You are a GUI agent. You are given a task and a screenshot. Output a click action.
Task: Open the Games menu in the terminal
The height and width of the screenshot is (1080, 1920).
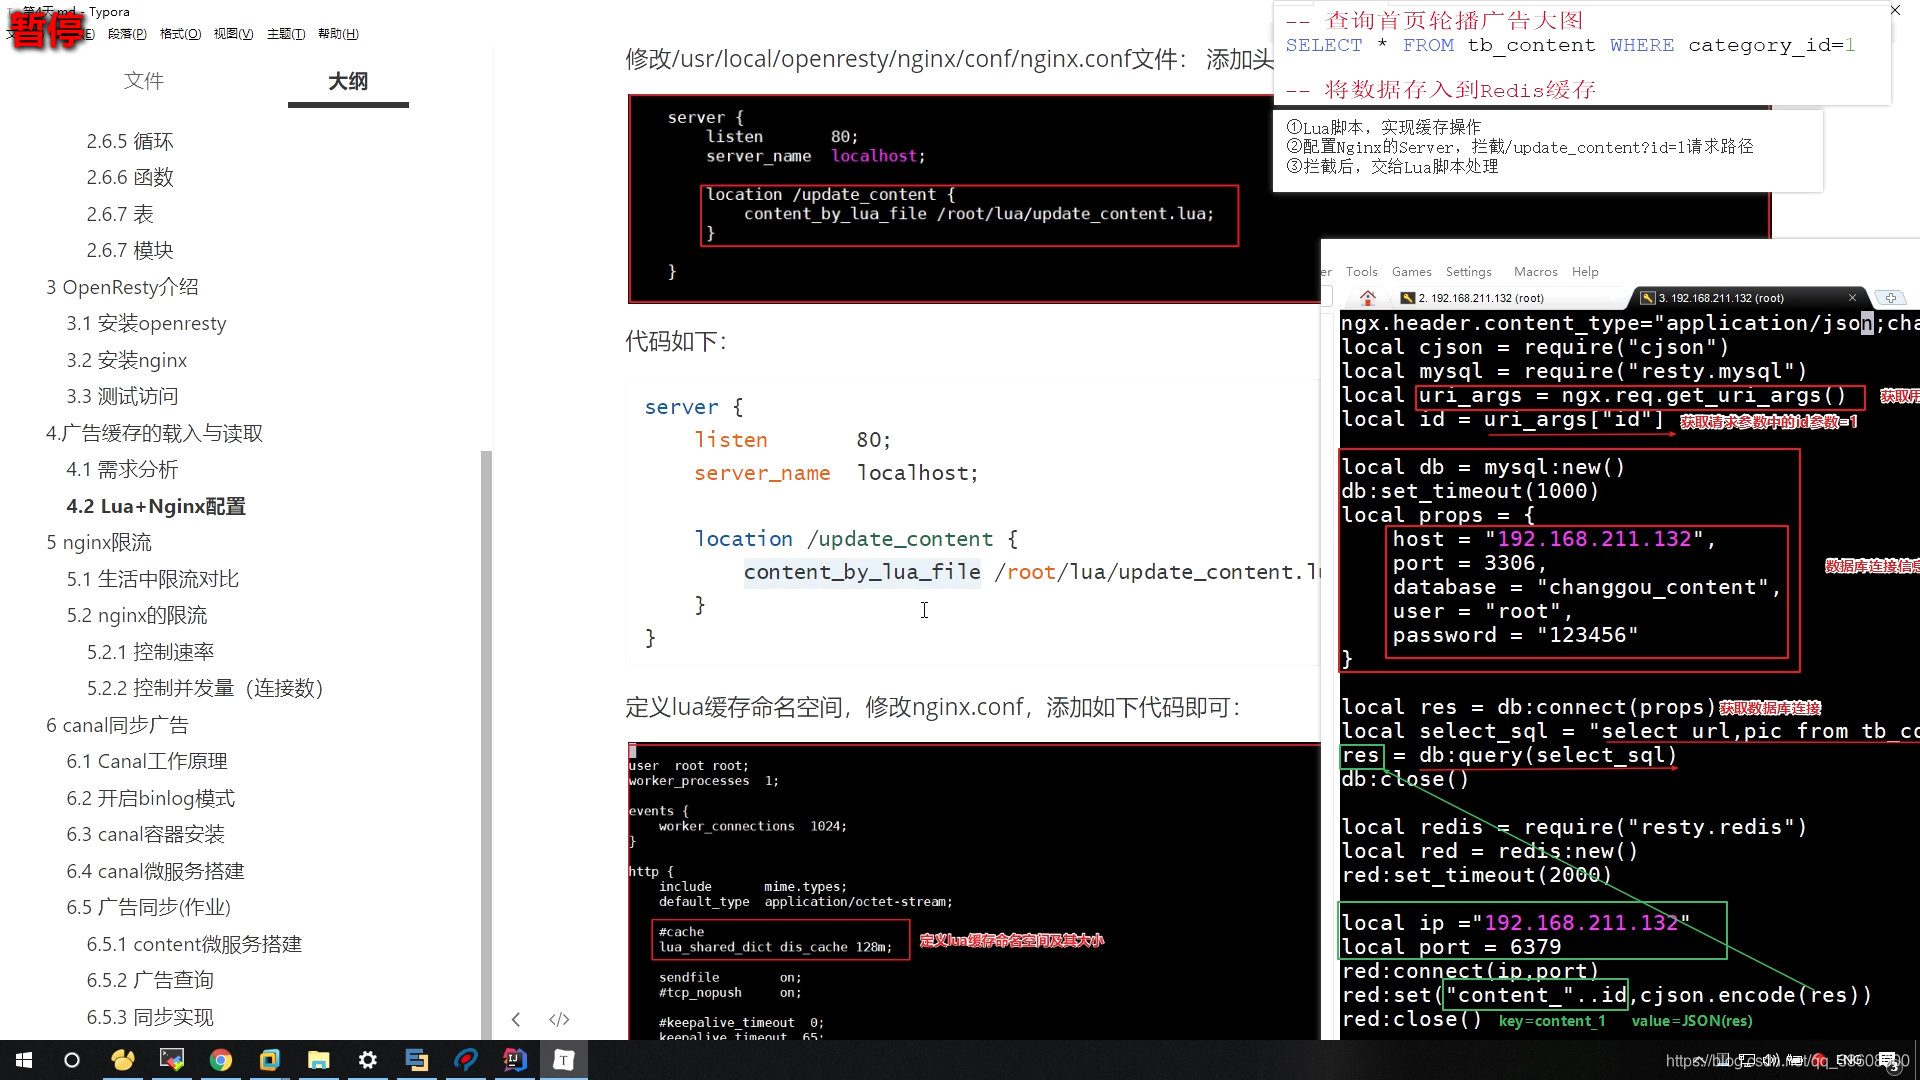1411,272
